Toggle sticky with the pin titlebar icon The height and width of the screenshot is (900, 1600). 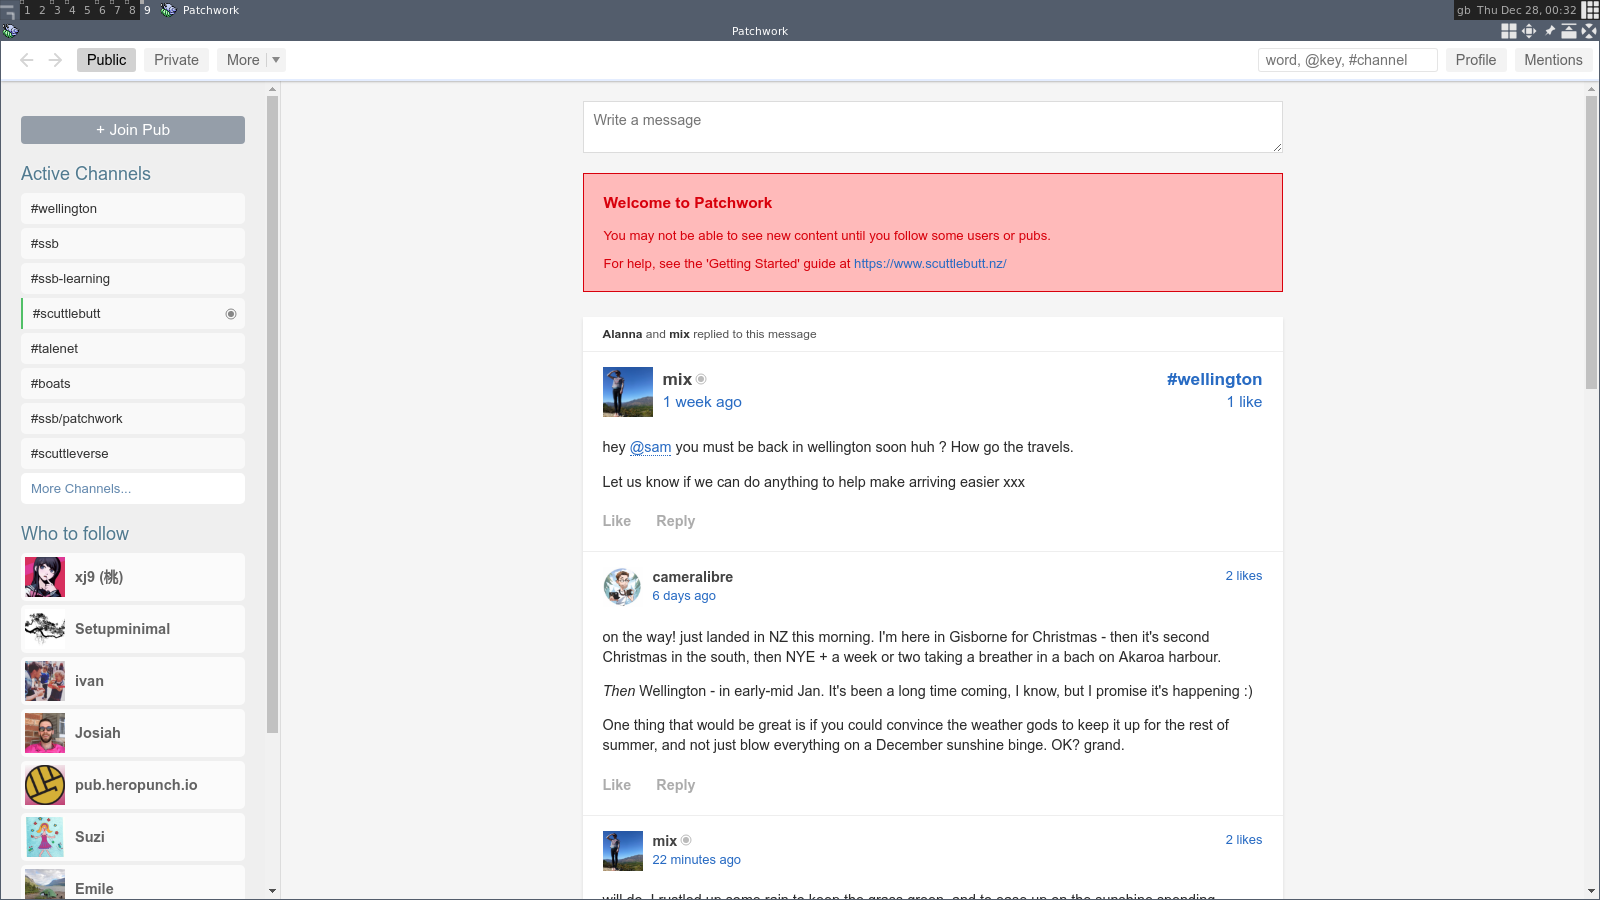1549,31
